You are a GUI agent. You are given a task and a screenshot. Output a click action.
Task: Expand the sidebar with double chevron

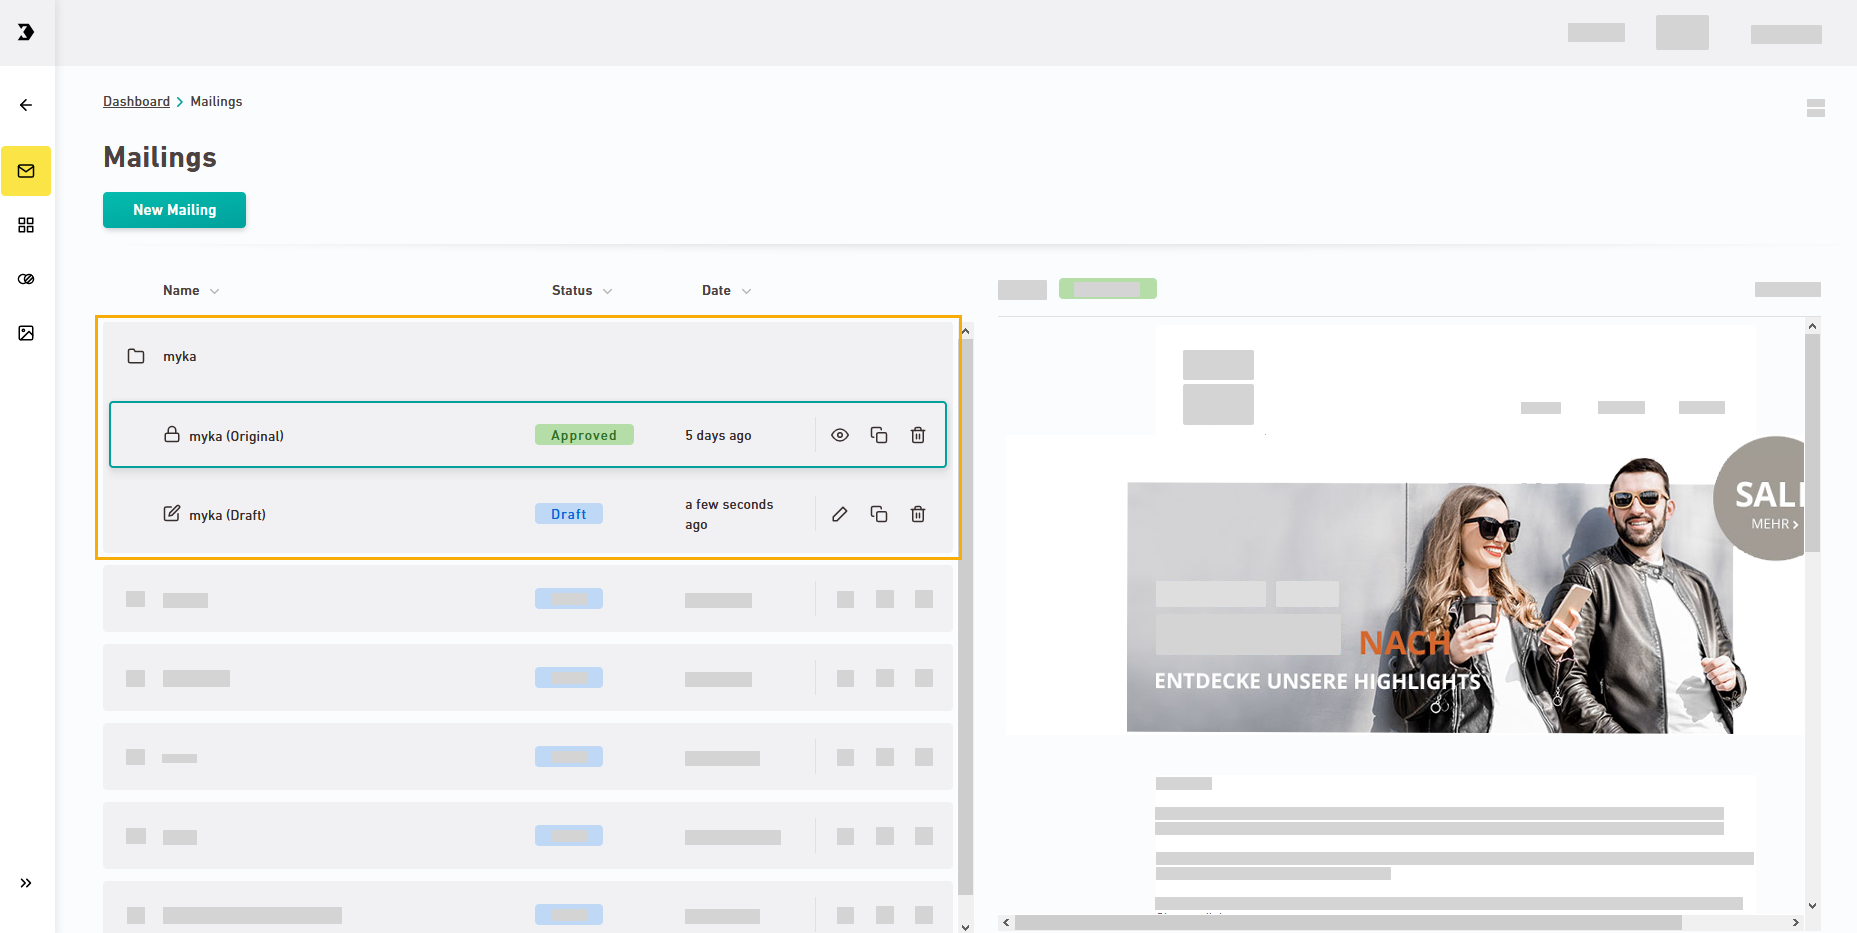click(x=26, y=883)
